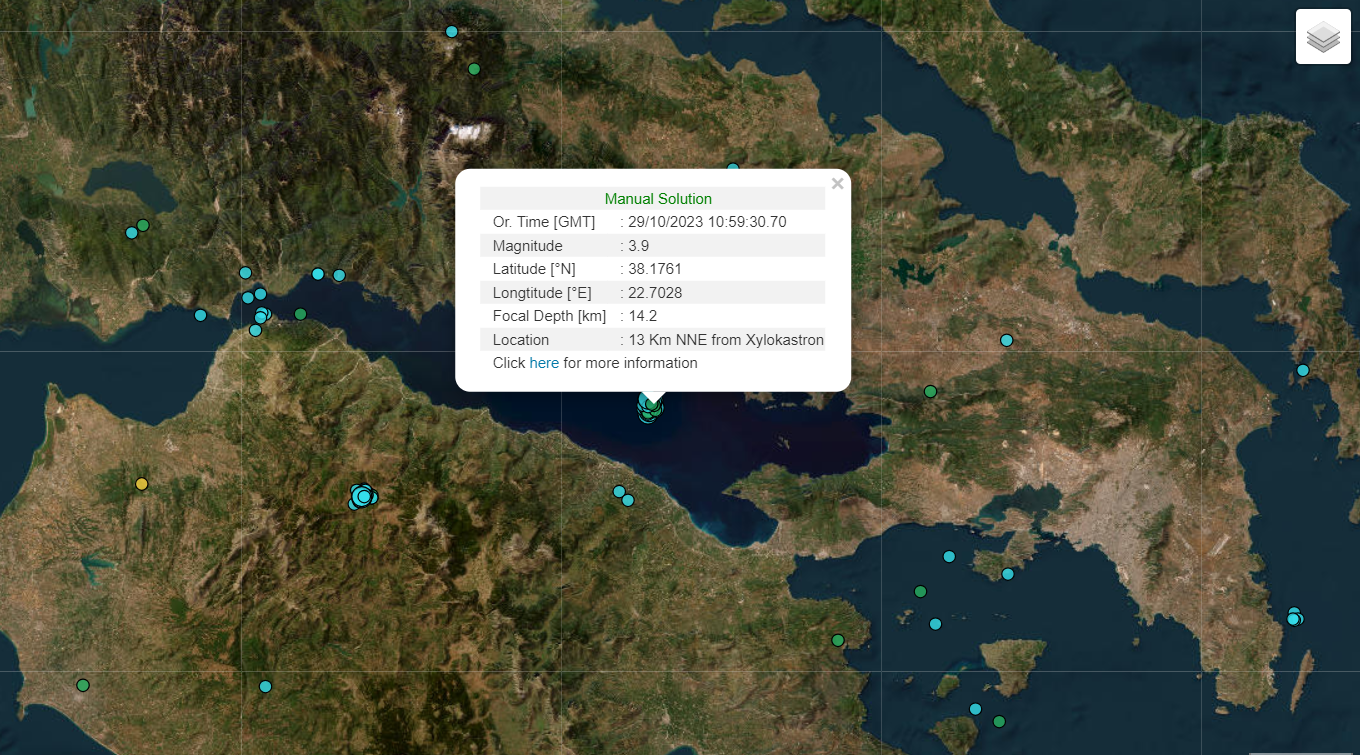The width and height of the screenshot is (1360, 755).
Task: Select the topmost cyan earthquake marker
Action: (451, 32)
